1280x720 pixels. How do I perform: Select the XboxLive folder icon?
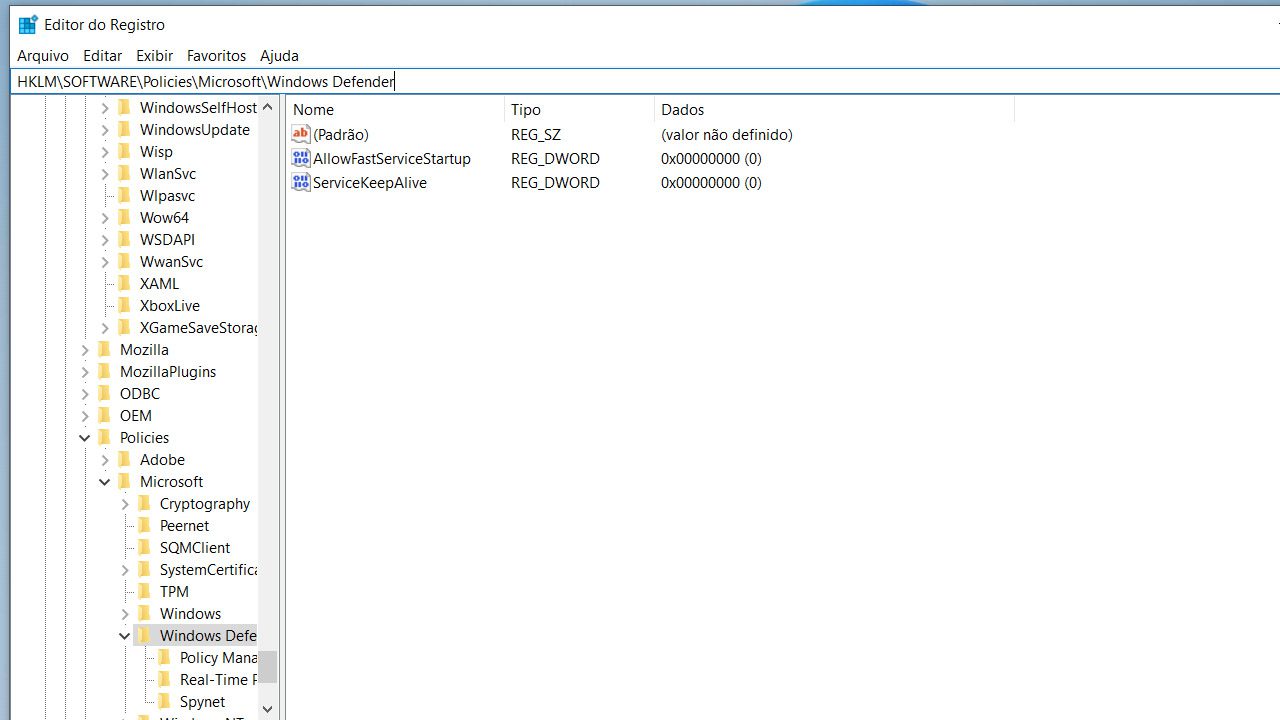coord(124,305)
